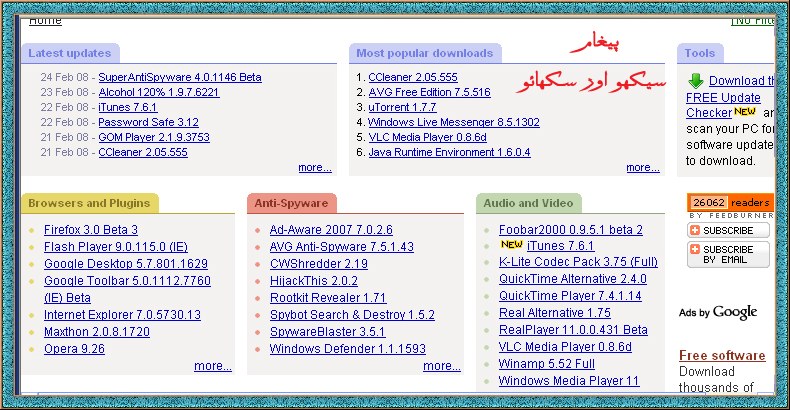This screenshot has height=410, width=790.
Task: Open Internet Explorer 7.0.5730.13 link
Action: coord(122,315)
